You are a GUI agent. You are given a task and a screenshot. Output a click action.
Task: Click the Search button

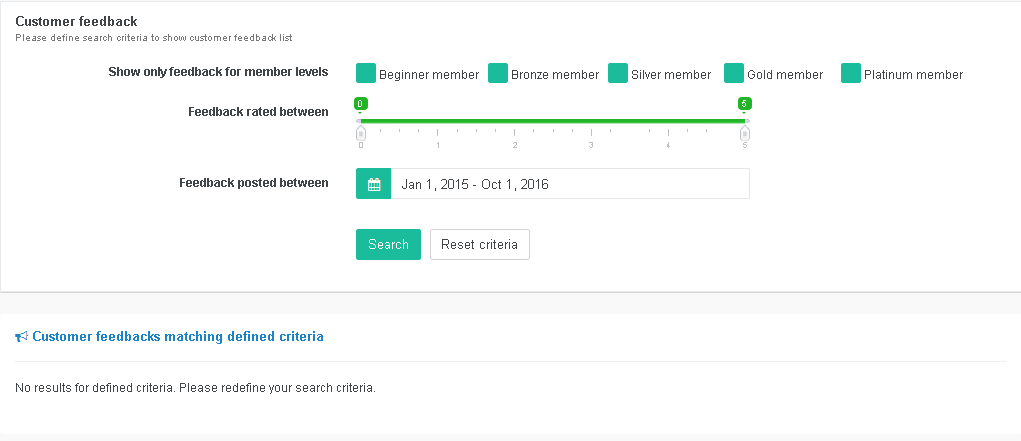click(x=388, y=244)
